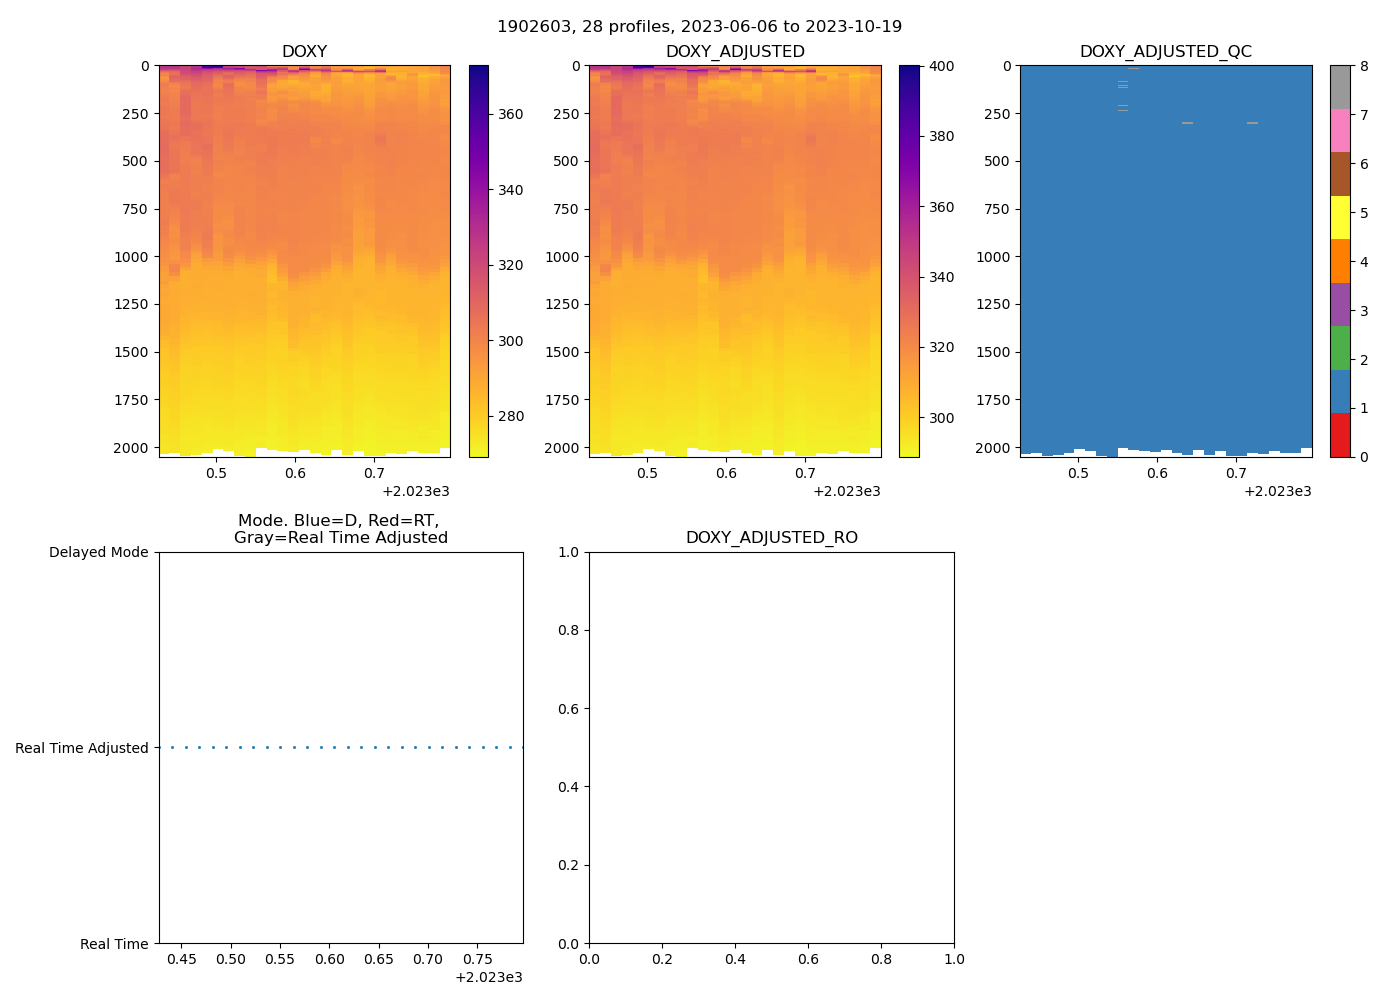
Task: Select the DOXY_ADJUSTED plot title
Action: [x=735, y=51]
